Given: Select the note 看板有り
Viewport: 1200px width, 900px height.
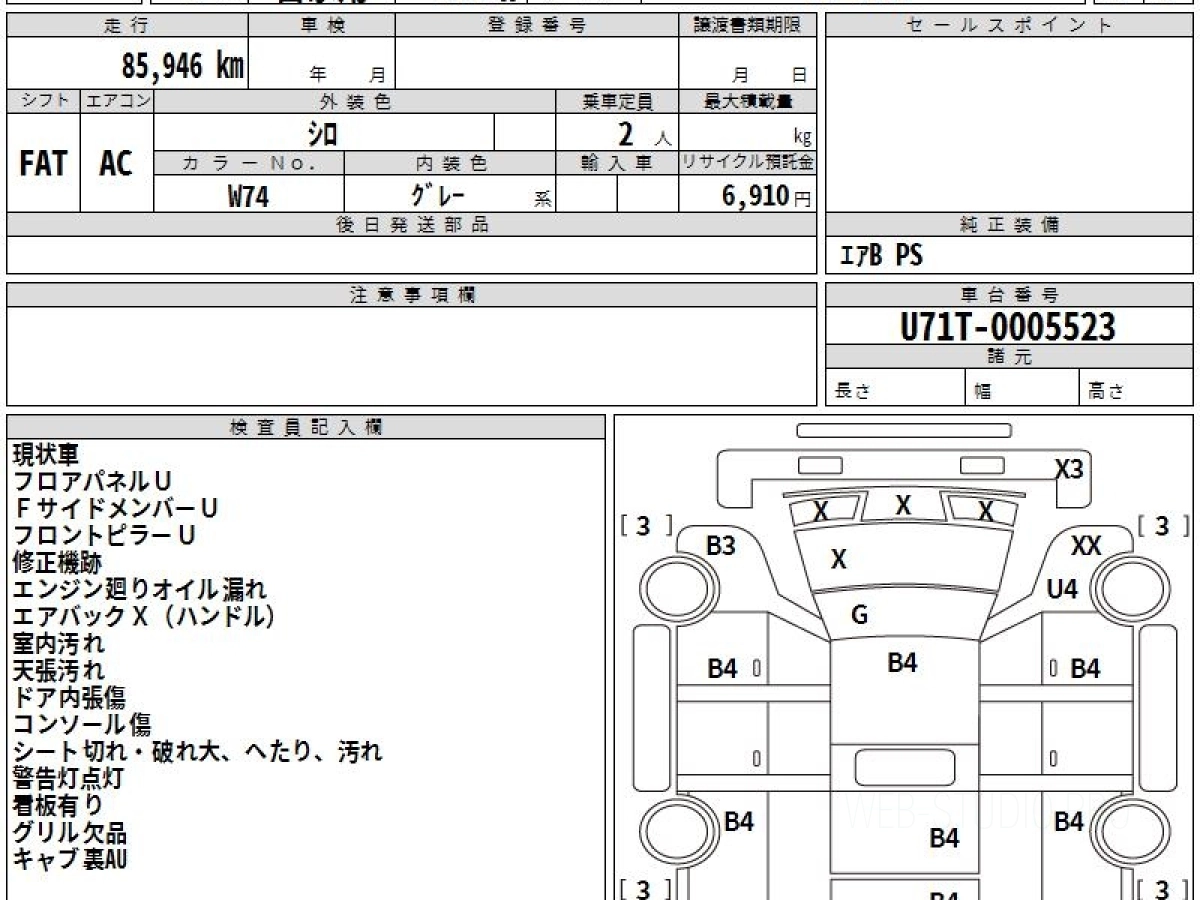Looking at the screenshot, I should coord(57,806).
